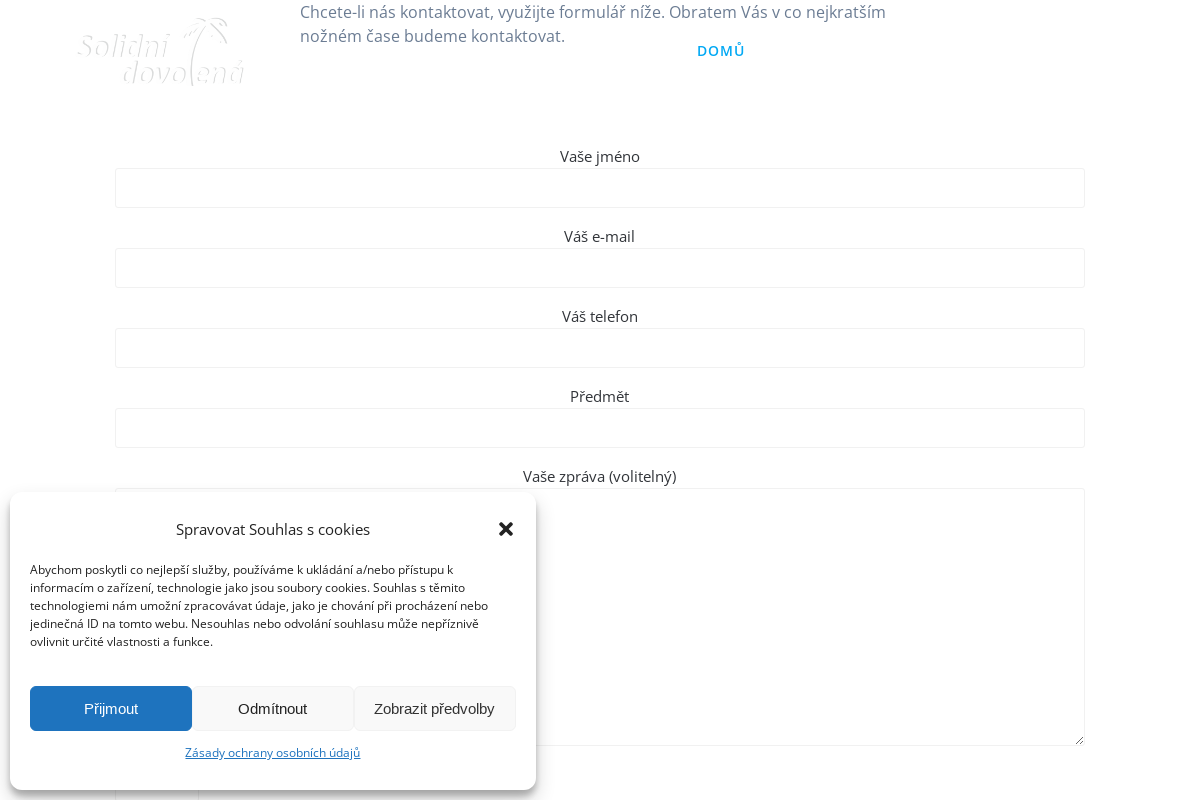Image resolution: width=1200 pixels, height=800 pixels.
Task: Close the cookie consent dialog
Action: point(506,529)
